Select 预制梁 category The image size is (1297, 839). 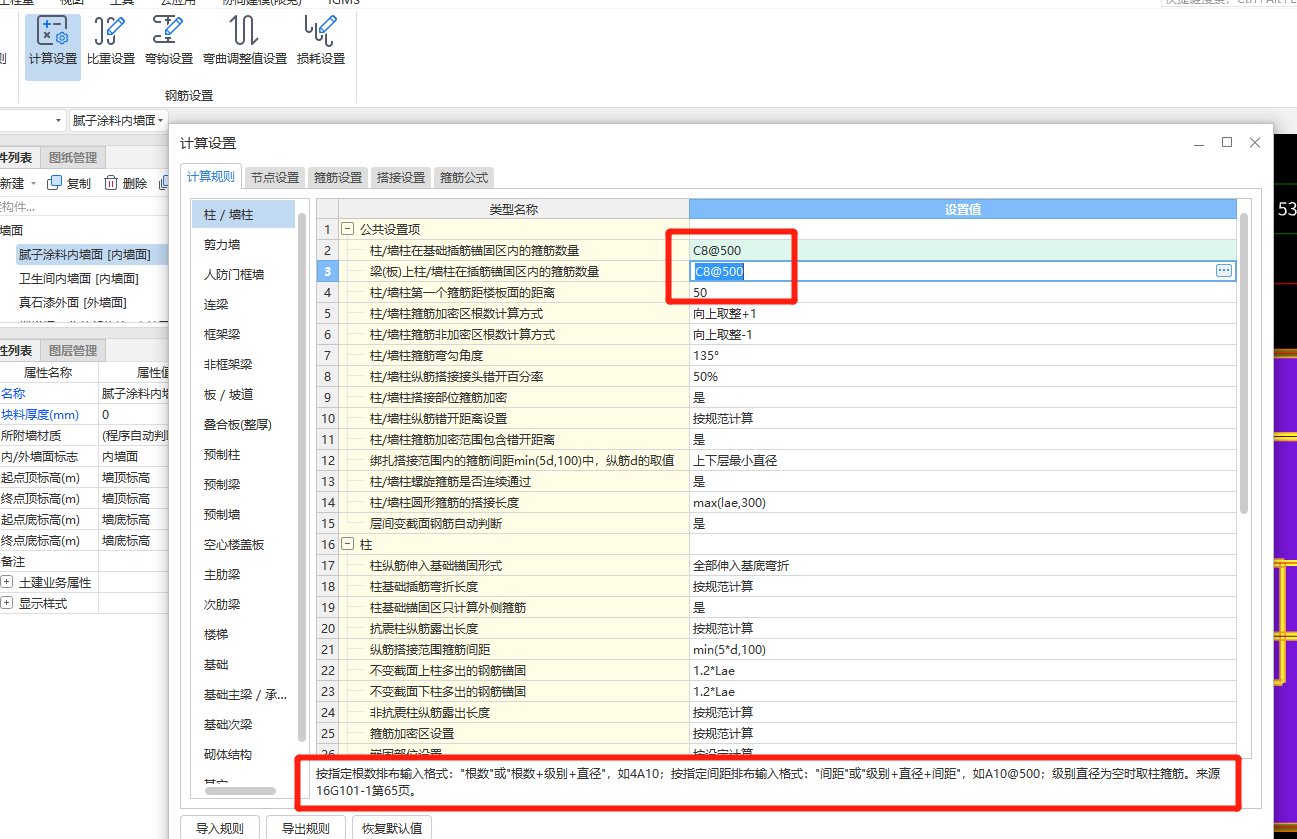(x=243, y=484)
